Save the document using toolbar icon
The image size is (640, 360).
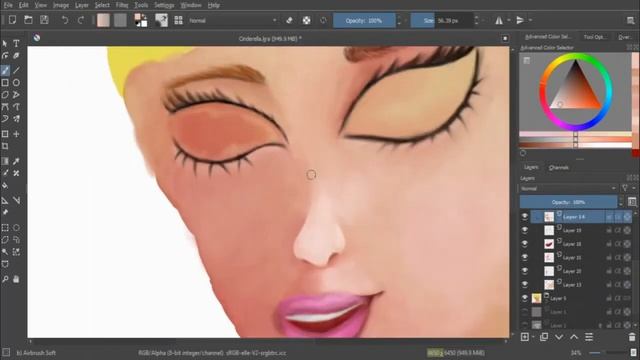44,20
